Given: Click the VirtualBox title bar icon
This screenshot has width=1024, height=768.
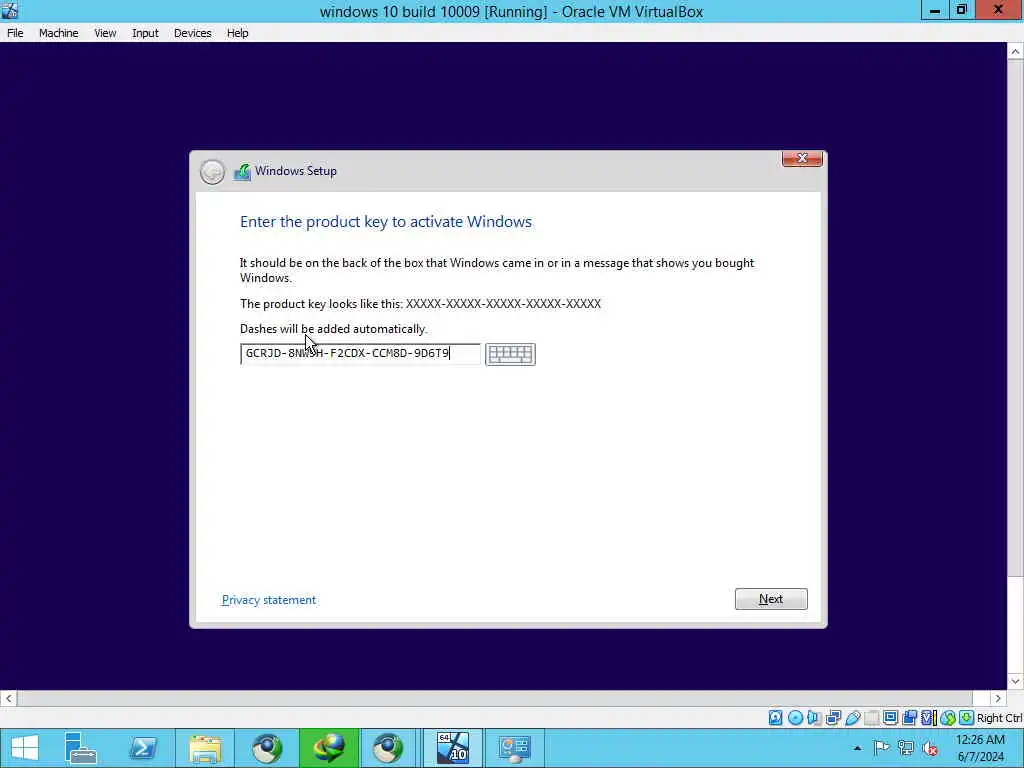Looking at the screenshot, I should [10, 10].
